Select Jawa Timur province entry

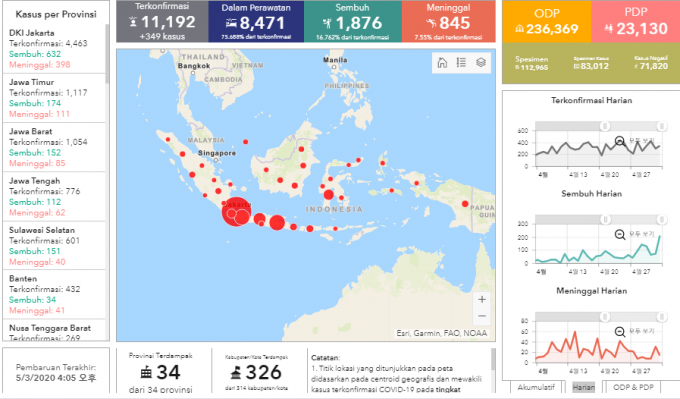tap(54, 98)
